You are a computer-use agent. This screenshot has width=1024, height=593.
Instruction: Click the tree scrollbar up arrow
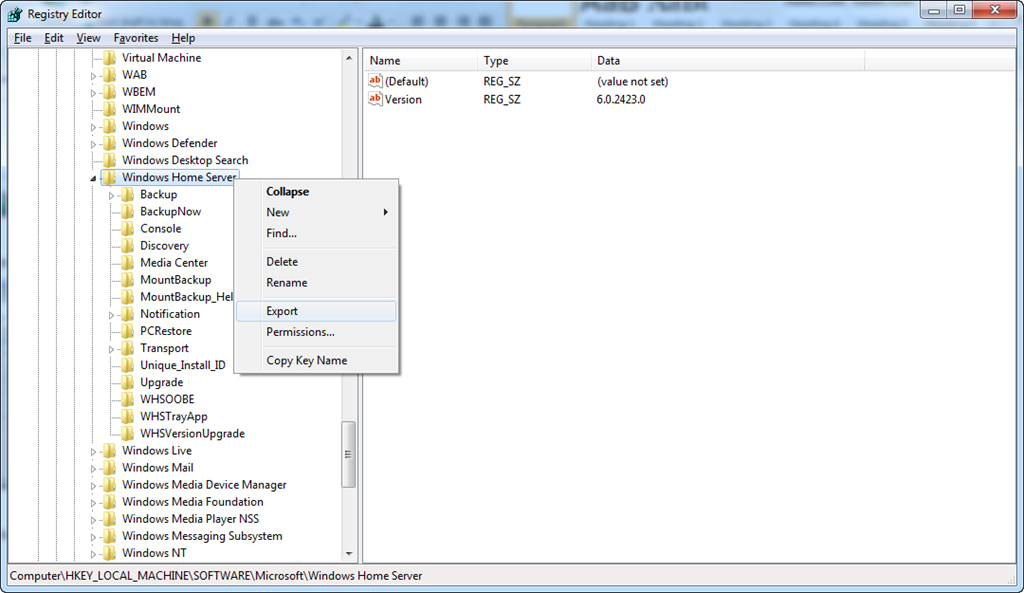[x=349, y=57]
